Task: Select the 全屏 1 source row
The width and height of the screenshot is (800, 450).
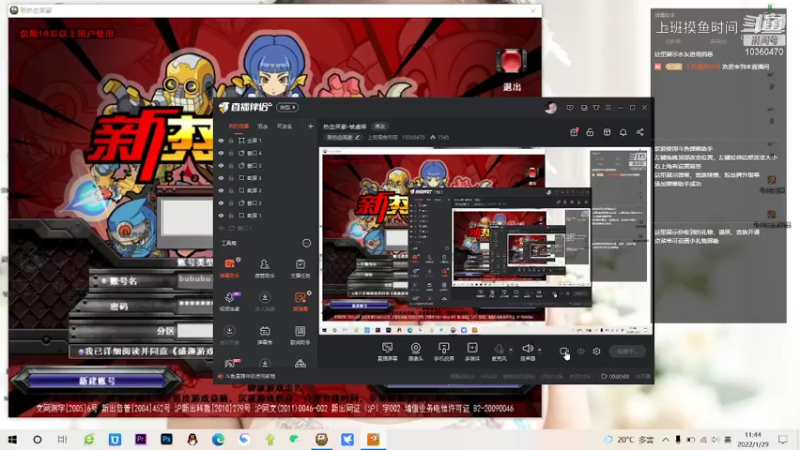Action: 265,140
